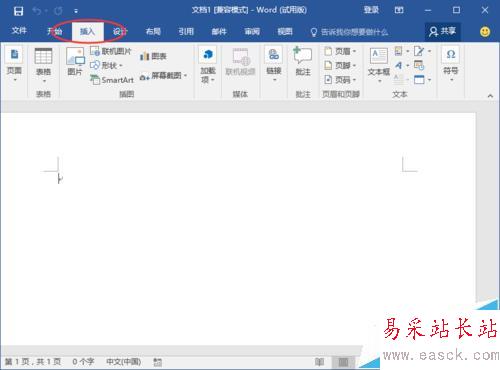The width and height of the screenshot is (500, 370).
Task: Collapse the ribbon with the up chevron
Action: coord(490,96)
